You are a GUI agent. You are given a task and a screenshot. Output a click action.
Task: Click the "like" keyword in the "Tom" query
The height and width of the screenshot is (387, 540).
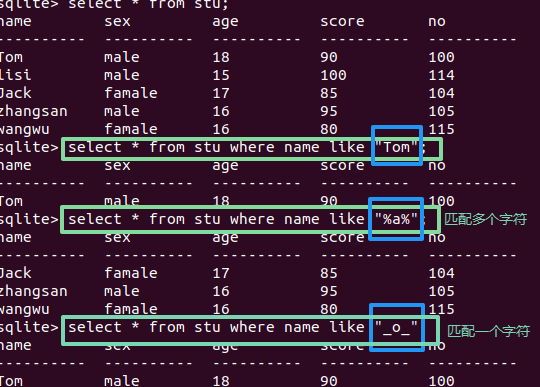347,147
